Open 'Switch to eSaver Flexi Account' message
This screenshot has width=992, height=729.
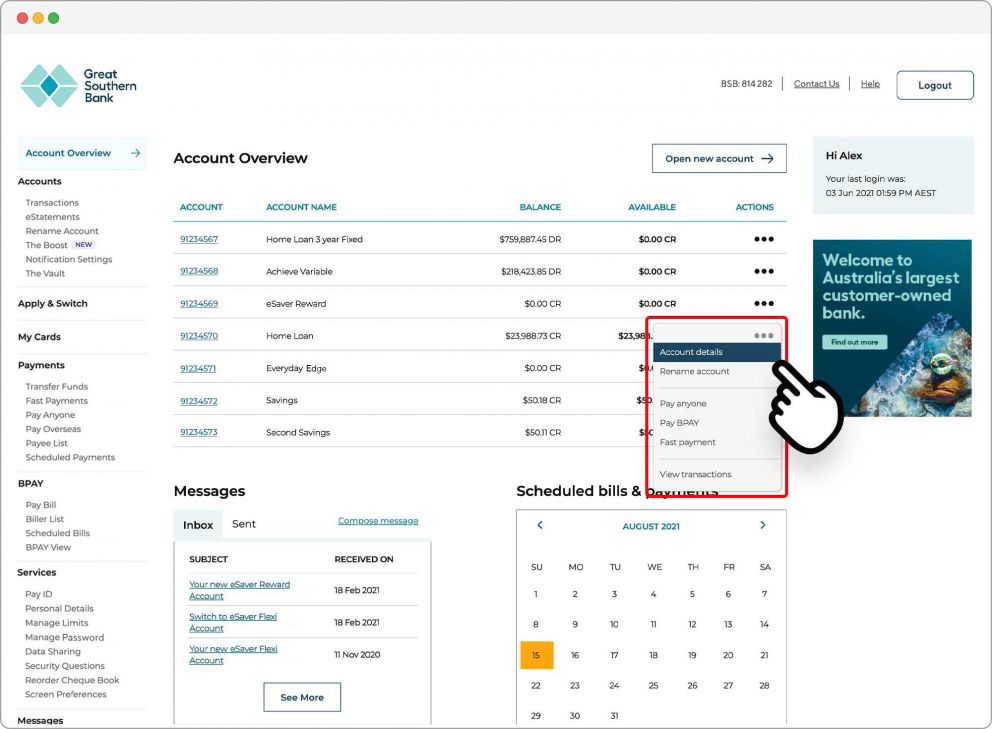pos(233,623)
